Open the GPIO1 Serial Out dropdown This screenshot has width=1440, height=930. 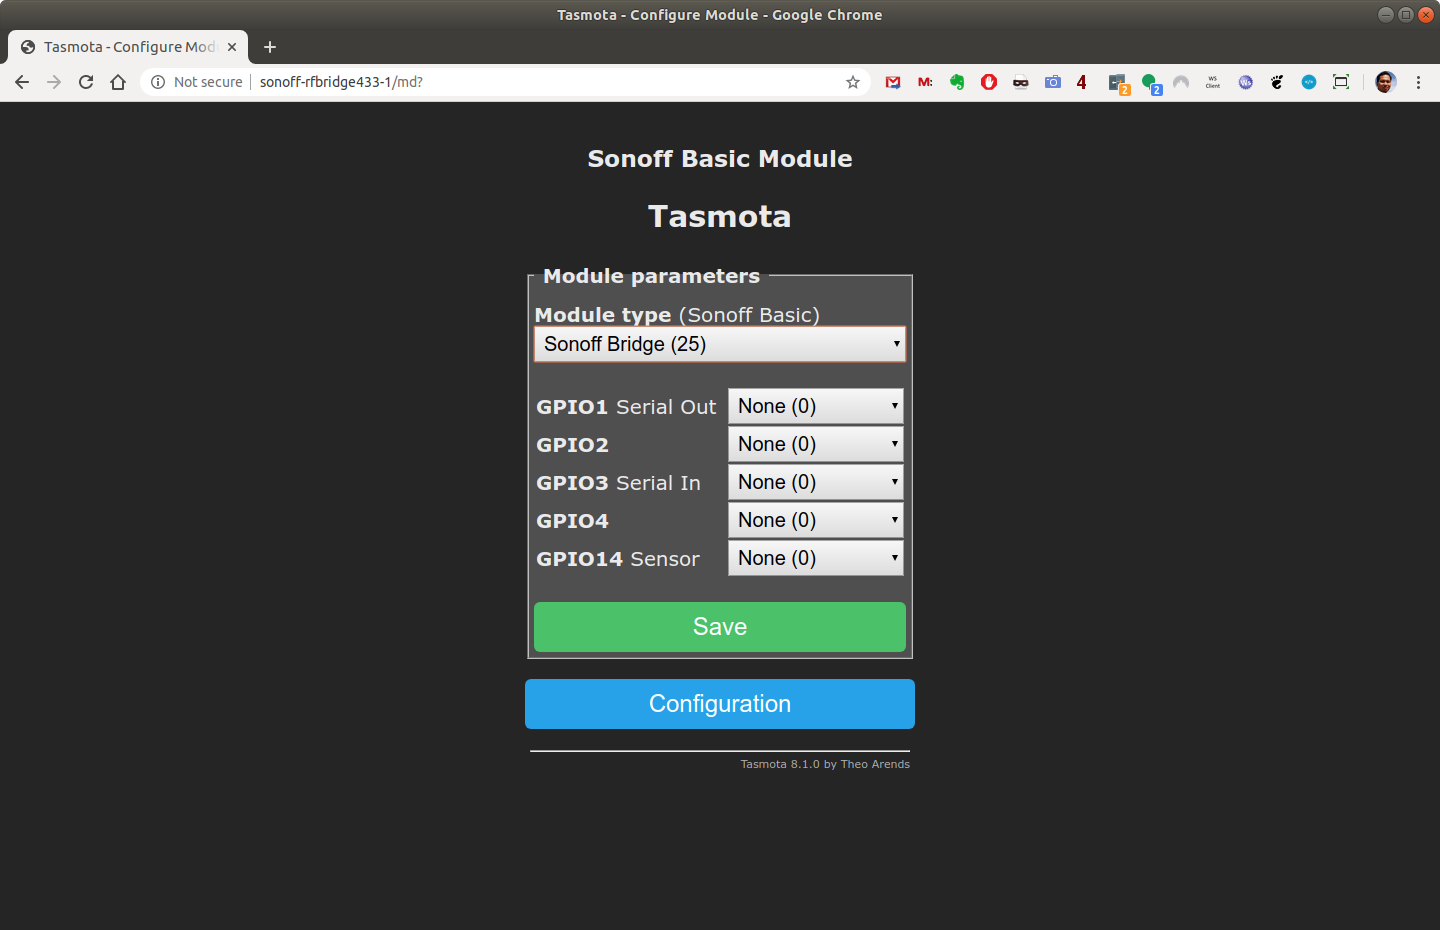pyautogui.click(x=816, y=406)
